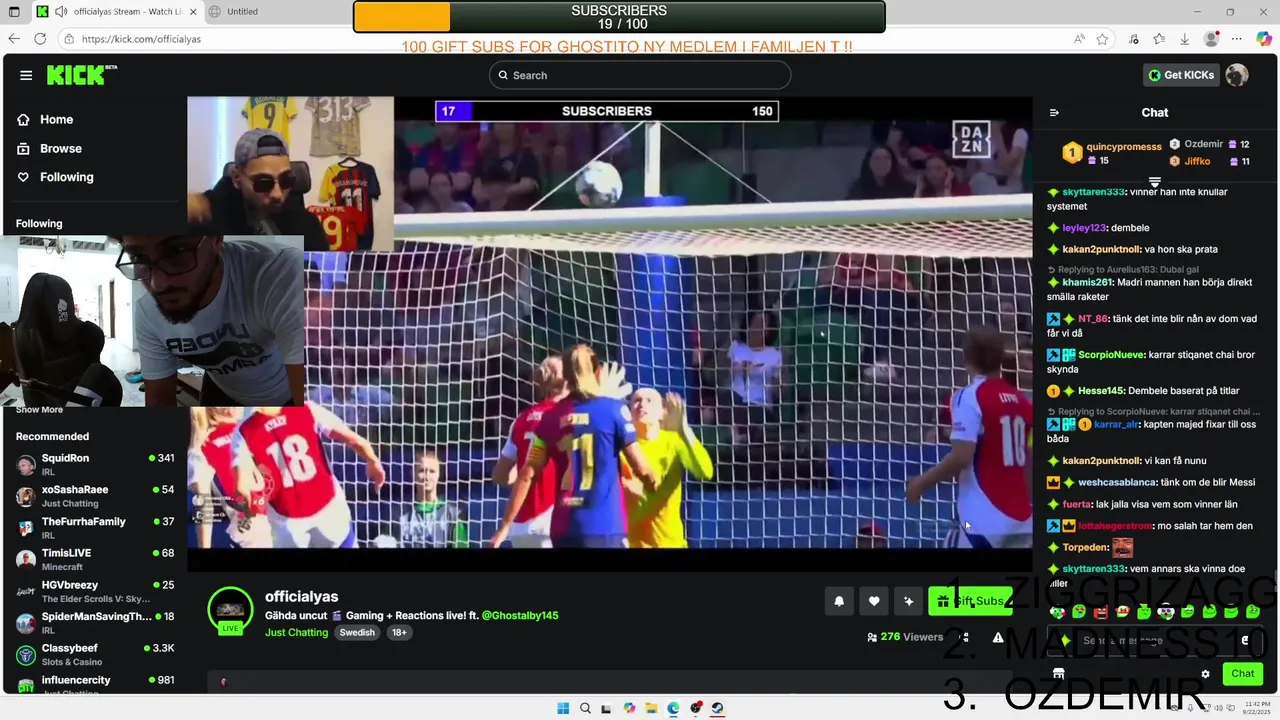The image size is (1280, 720).
Task: Click the Get KICKs button
Action: click(1181, 75)
